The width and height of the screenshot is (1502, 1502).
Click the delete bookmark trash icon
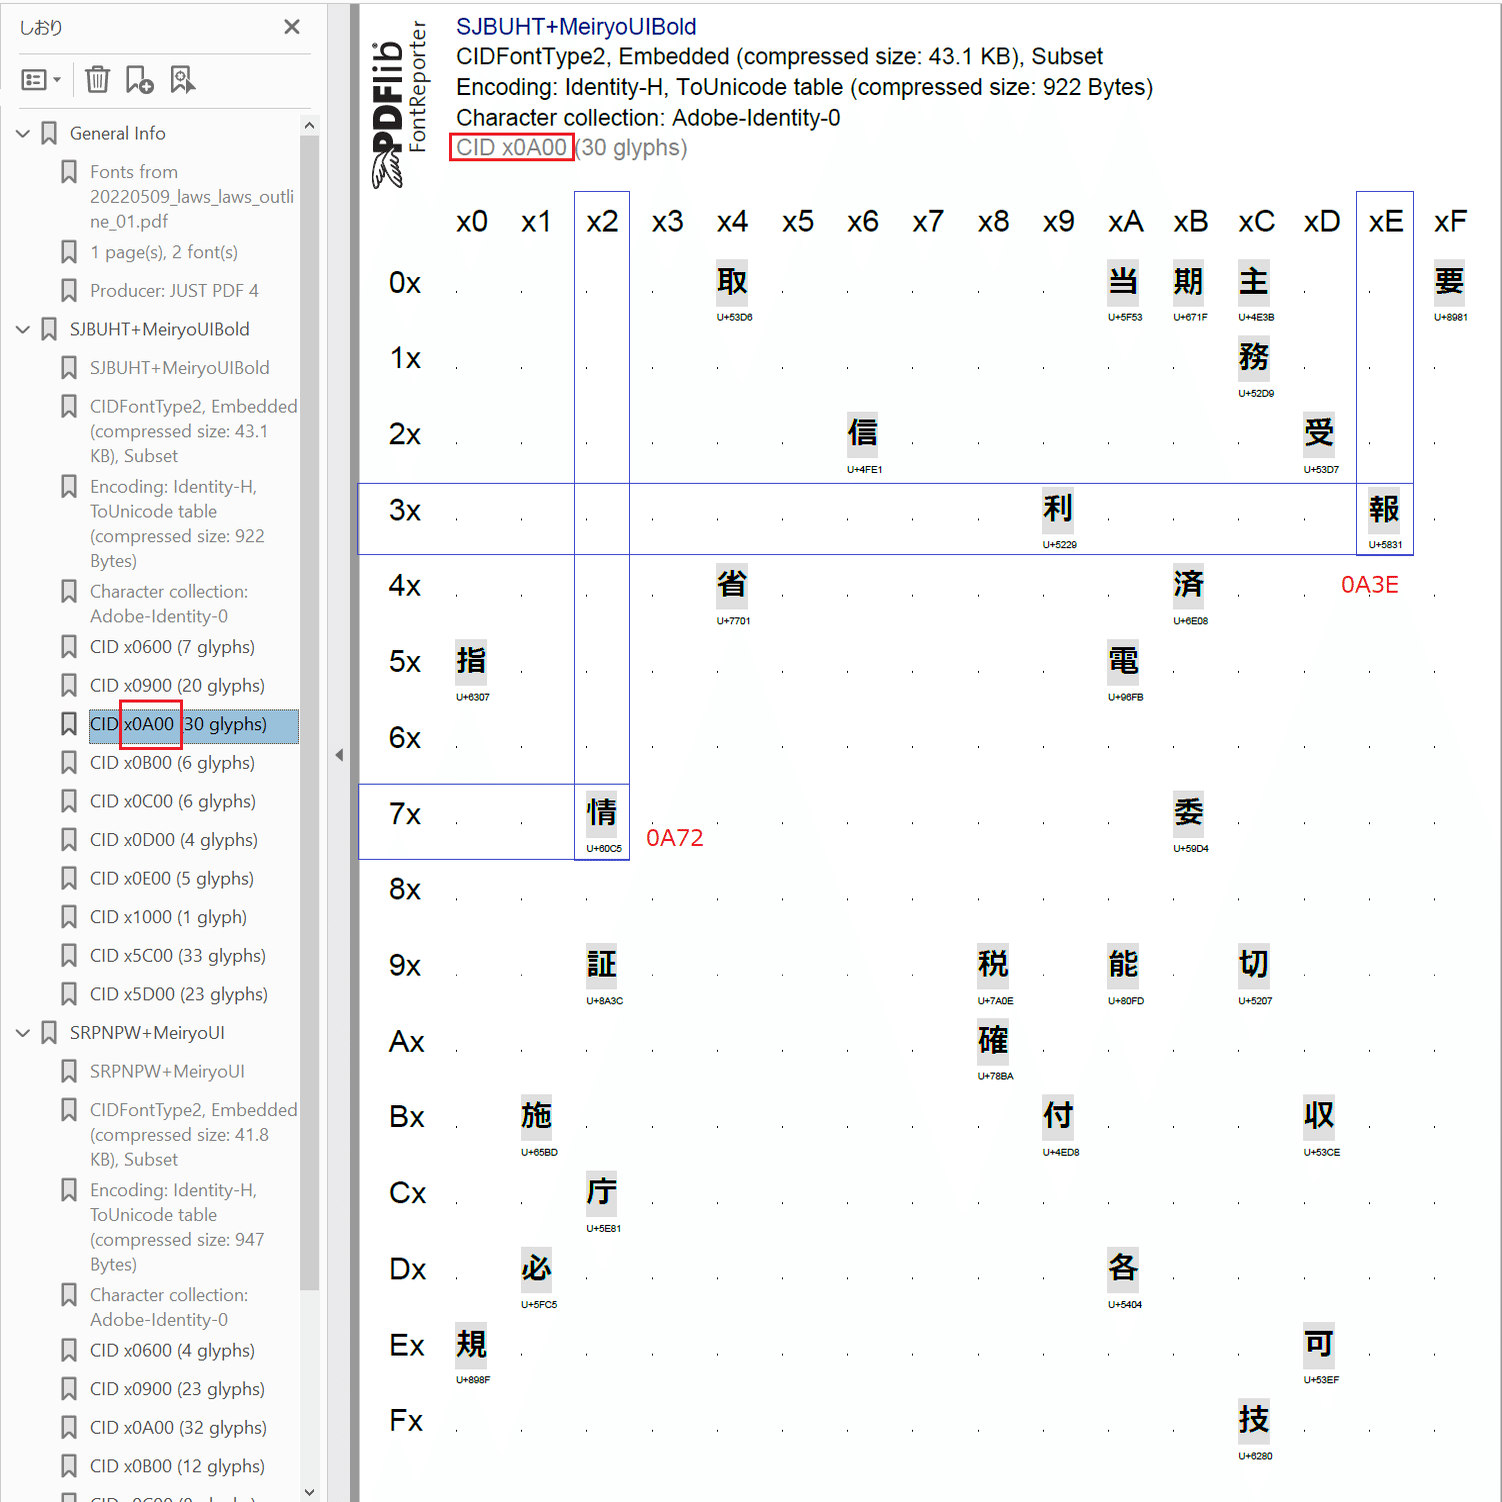97,79
